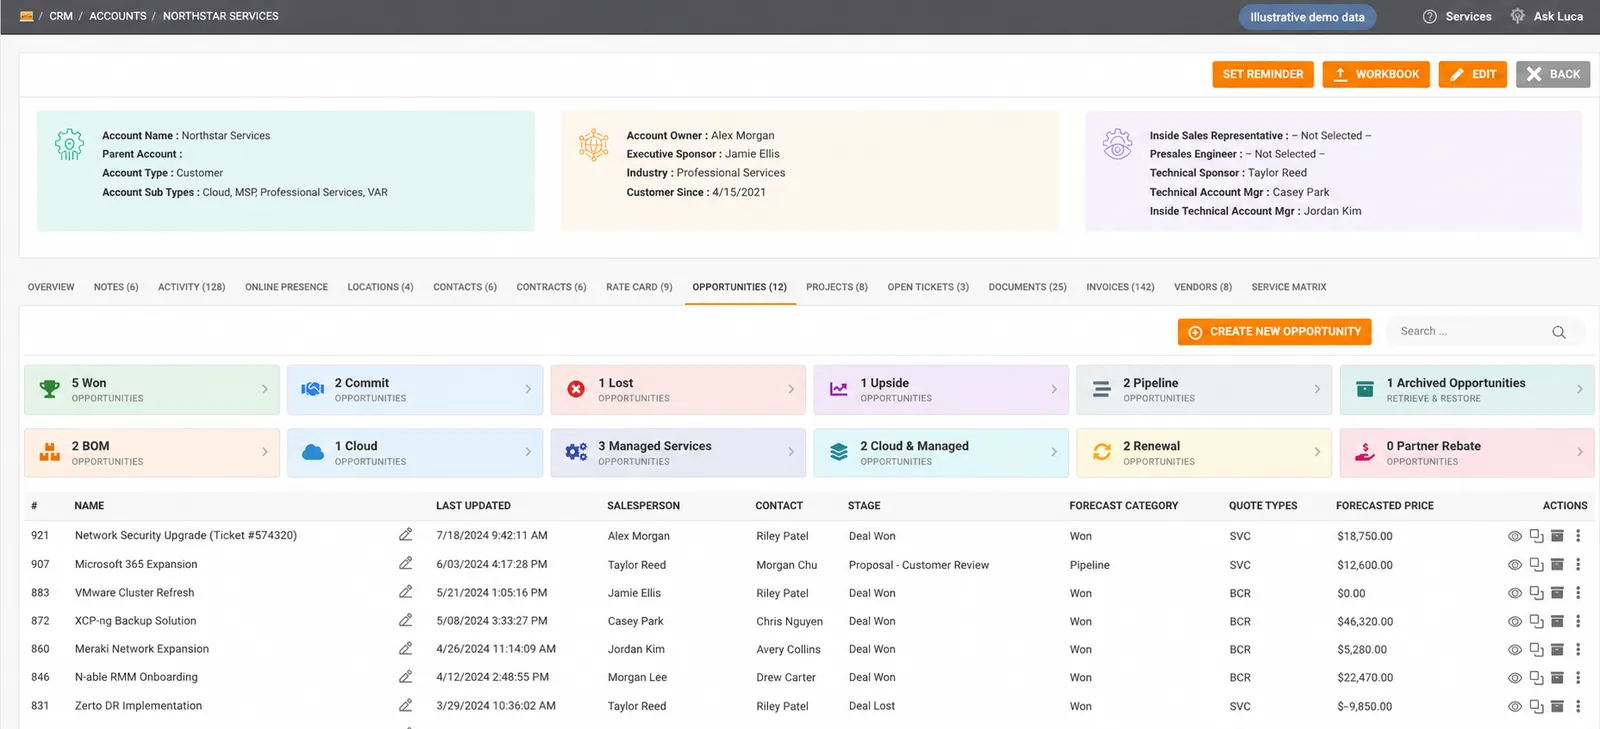The width and height of the screenshot is (1600, 729).
Task: Click the eye icon for XCP-ng Backup Solution
Action: point(1515,621)
